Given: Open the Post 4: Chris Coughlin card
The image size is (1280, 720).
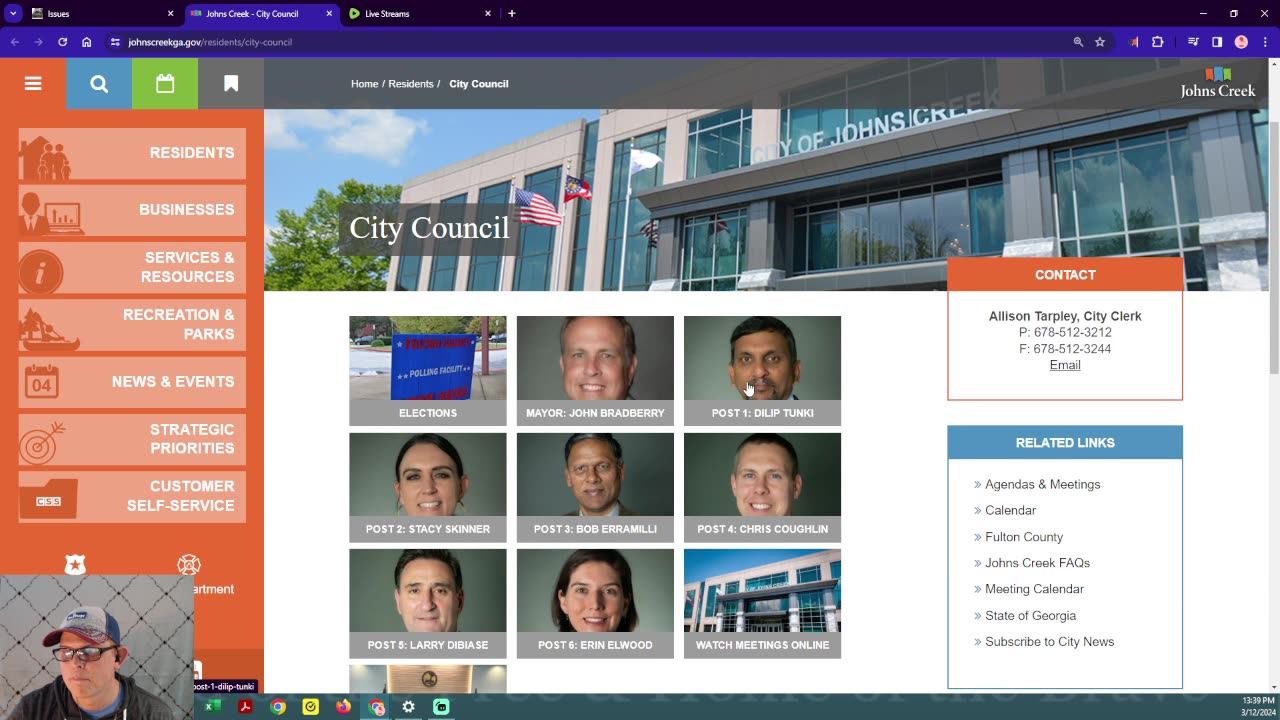Looking at the screenshot, I should point(762,487).
